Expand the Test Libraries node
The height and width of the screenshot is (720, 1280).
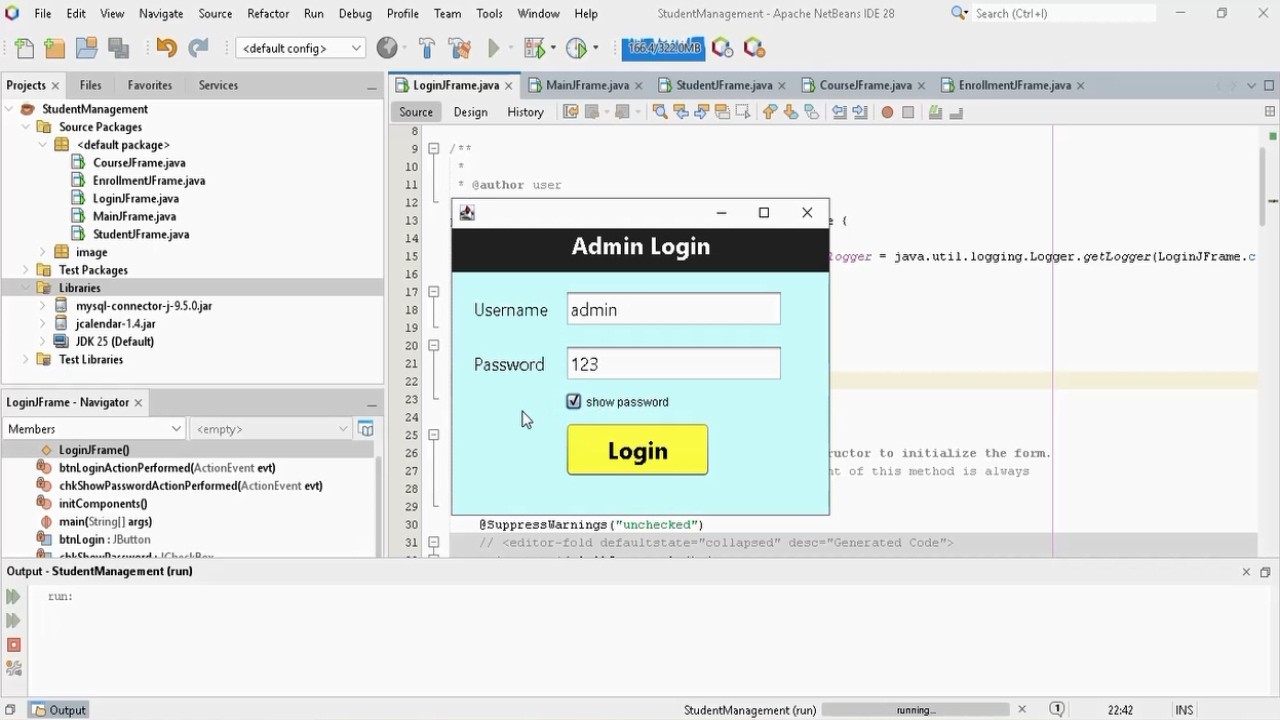(x=26, y=359)
